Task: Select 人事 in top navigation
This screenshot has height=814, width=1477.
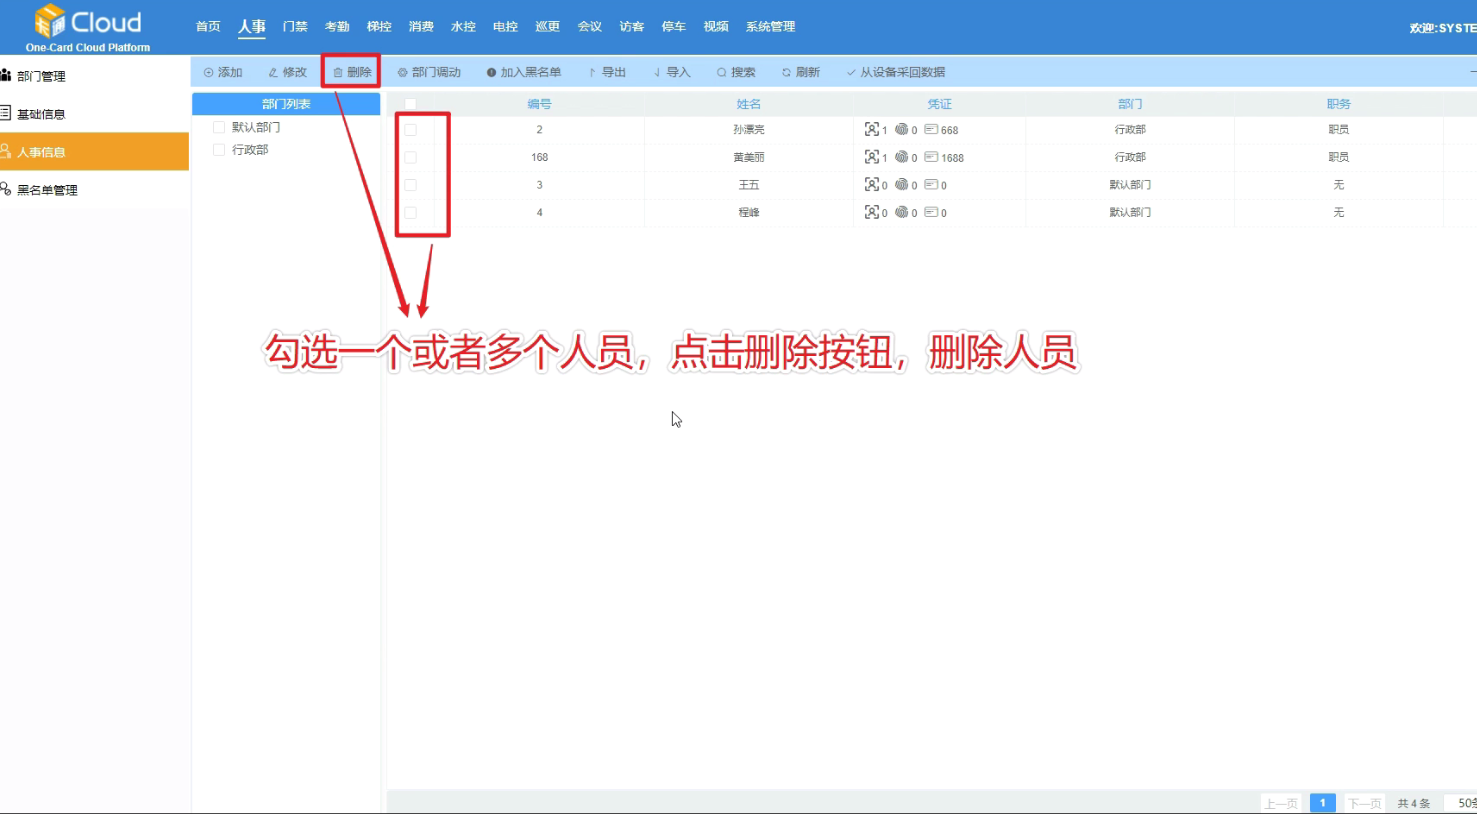Action: [252, 27]
